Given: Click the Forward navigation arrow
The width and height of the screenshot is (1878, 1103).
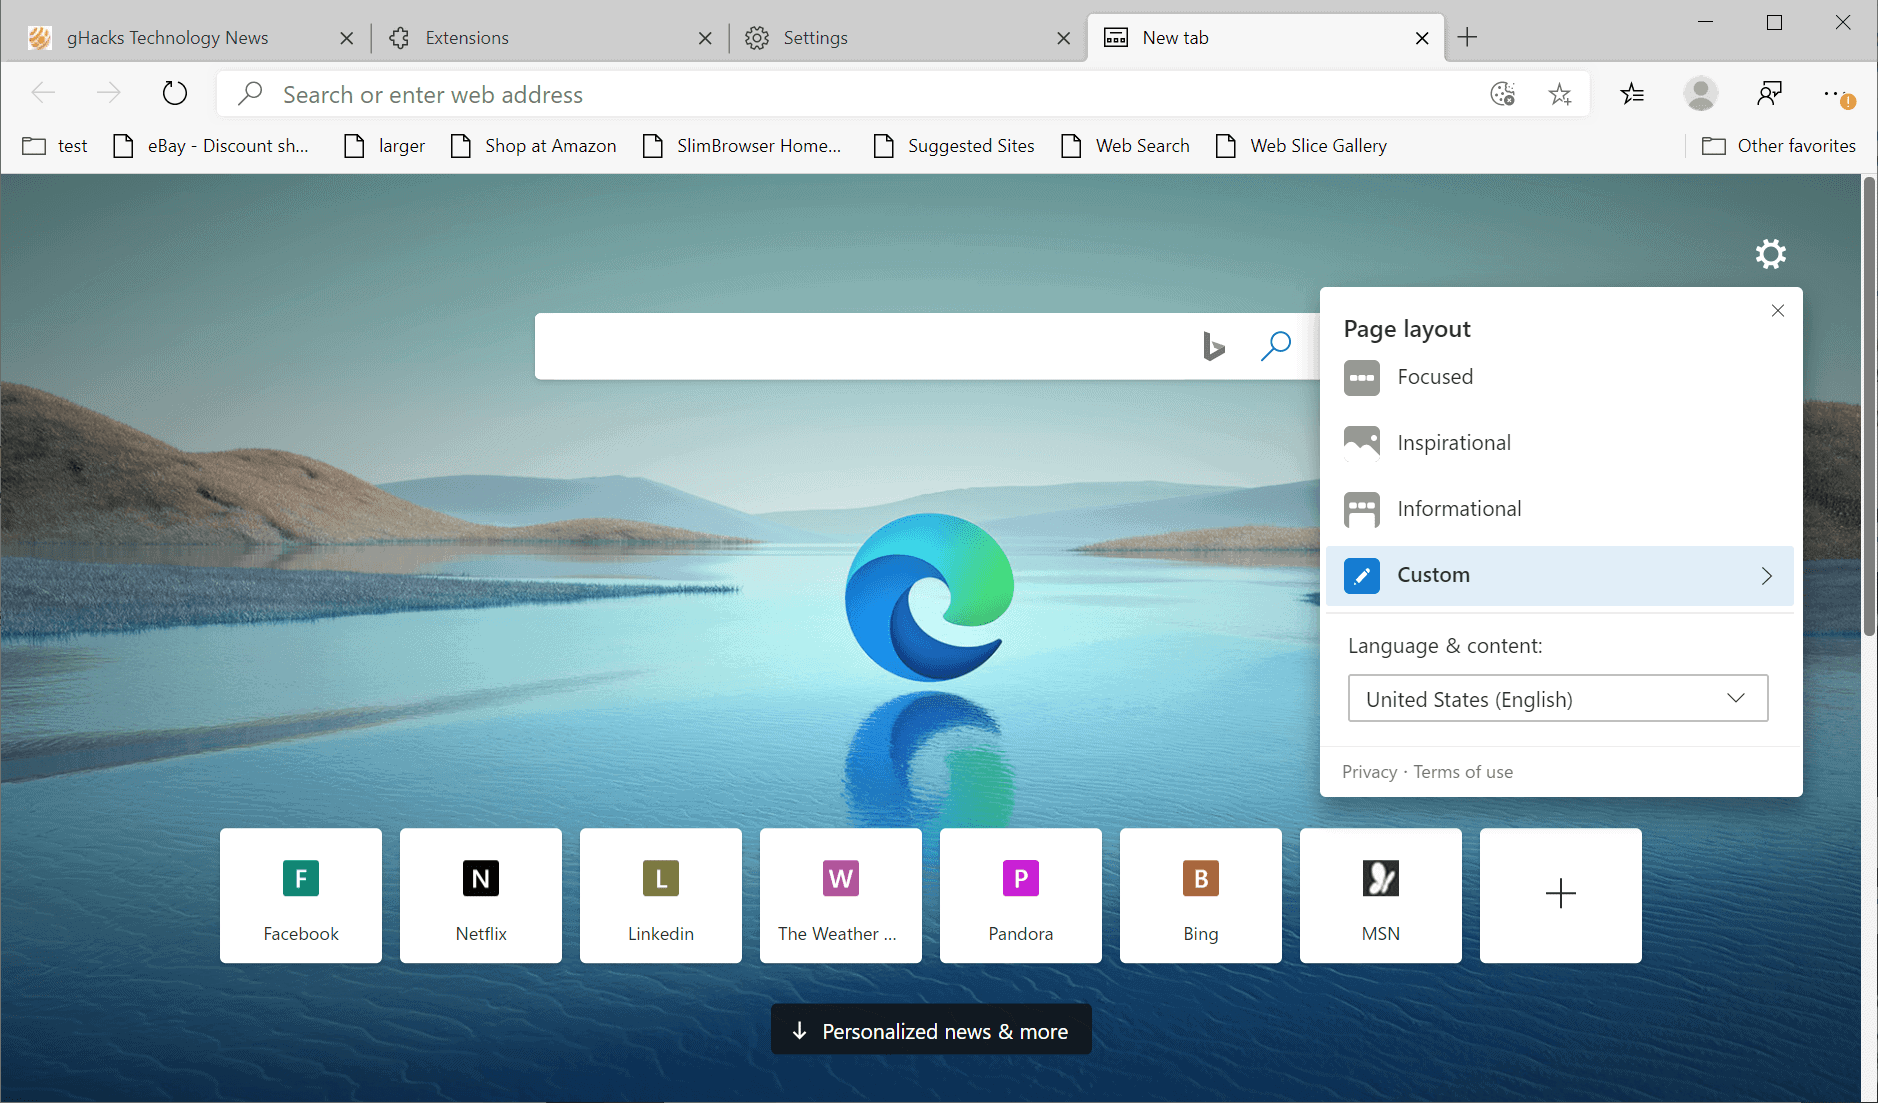Looking at the screenshot, I should tap(108, 94).
